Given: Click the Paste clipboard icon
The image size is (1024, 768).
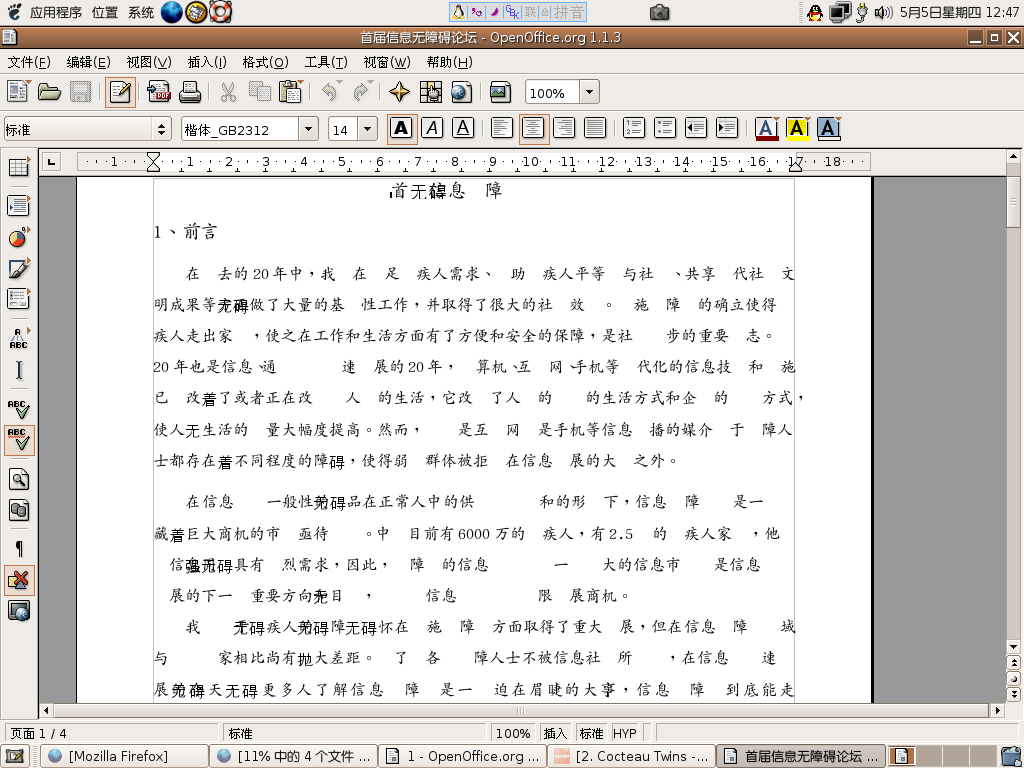Looking at the screenshot, I should (291, 92).
